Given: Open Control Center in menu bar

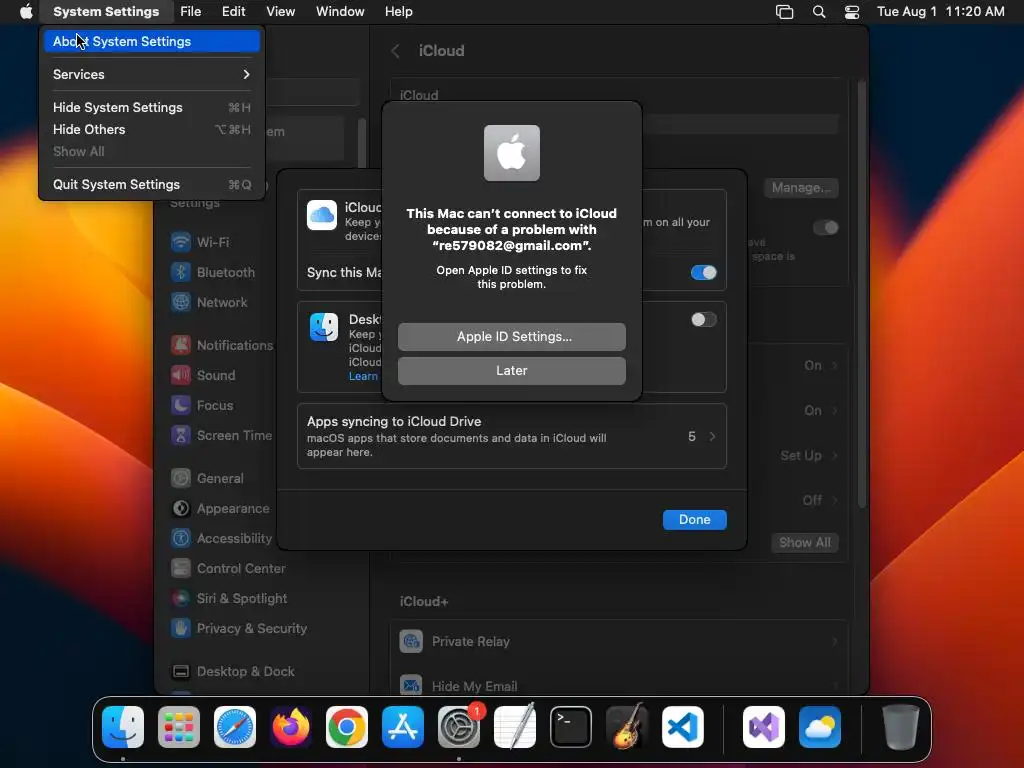Looking at the screenshot, I should (x=852, y=12).
